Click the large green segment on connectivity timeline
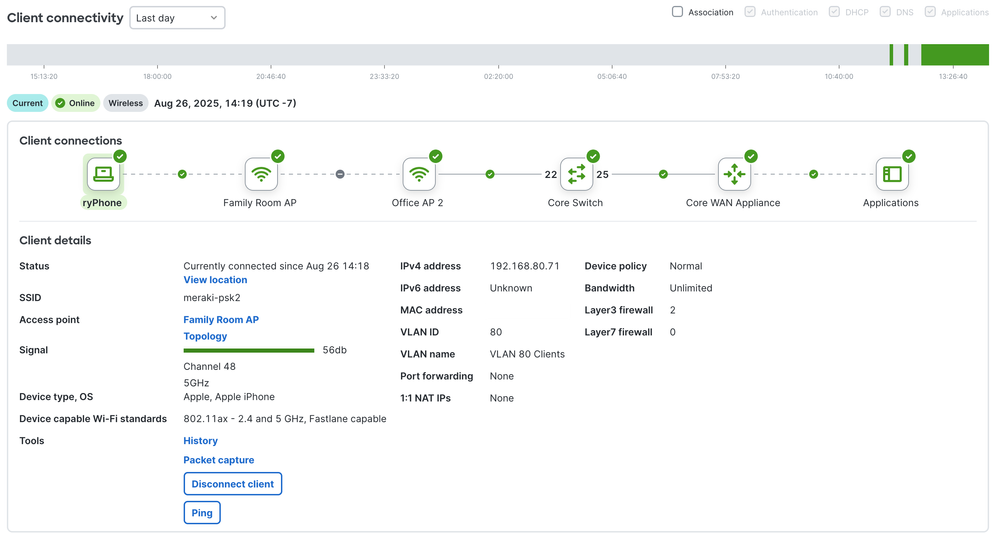The image size is (998, 534). [955, 55]
